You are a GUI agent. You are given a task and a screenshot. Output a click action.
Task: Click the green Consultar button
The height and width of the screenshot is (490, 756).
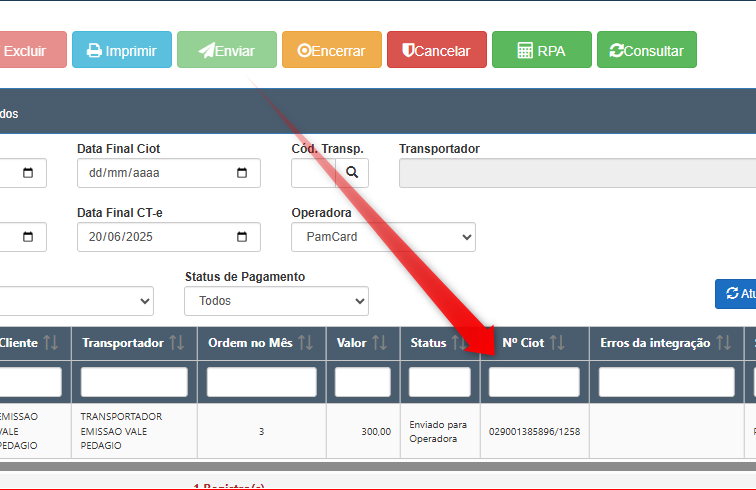(646, 50)
